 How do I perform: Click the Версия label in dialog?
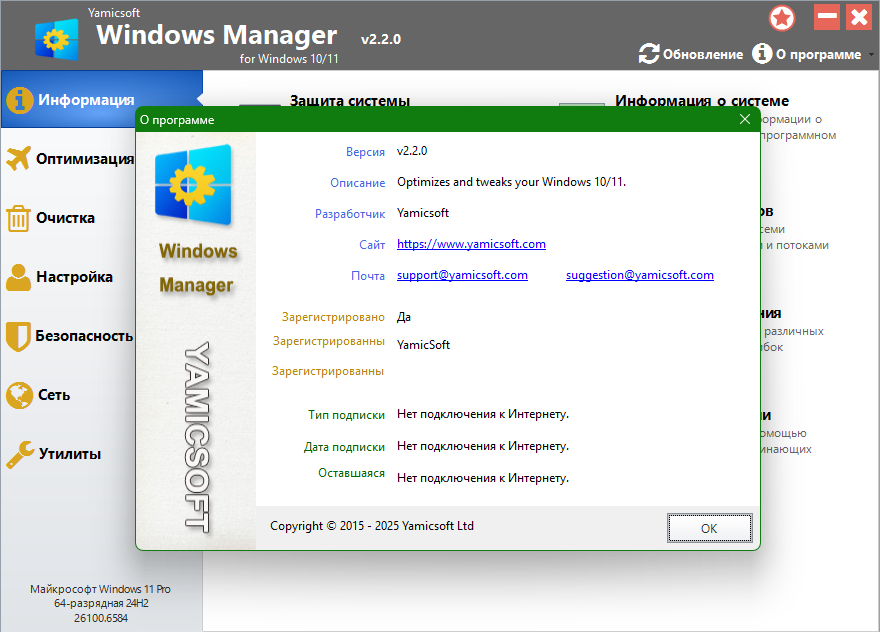365,152
